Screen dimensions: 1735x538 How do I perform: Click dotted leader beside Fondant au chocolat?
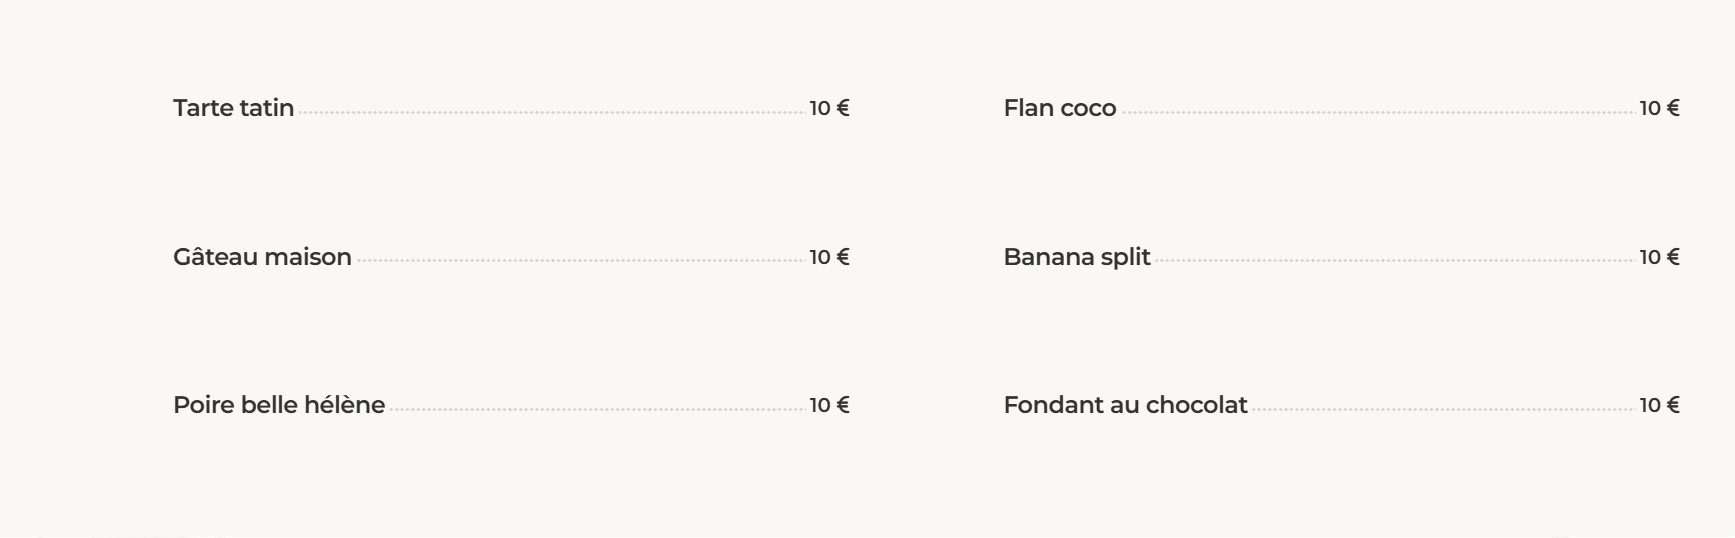[x=1443, y=409]
